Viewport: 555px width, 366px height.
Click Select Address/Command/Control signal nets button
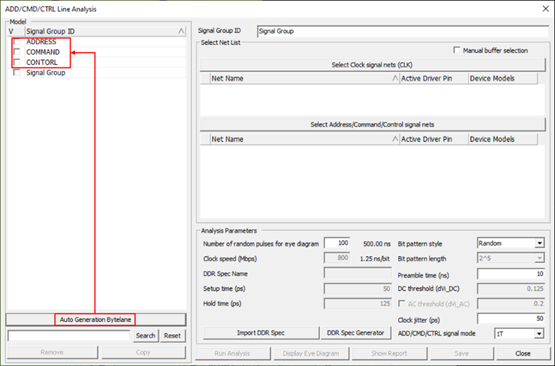[372, 125]
